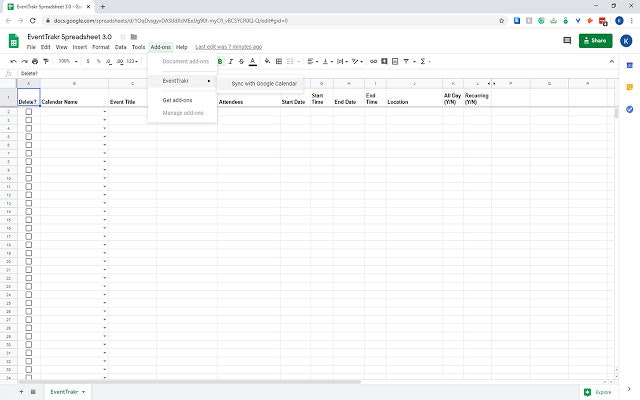Hide the menus with collapse arrow
The height and width of the screenshot is (400, 640).
tap(611, 61)
